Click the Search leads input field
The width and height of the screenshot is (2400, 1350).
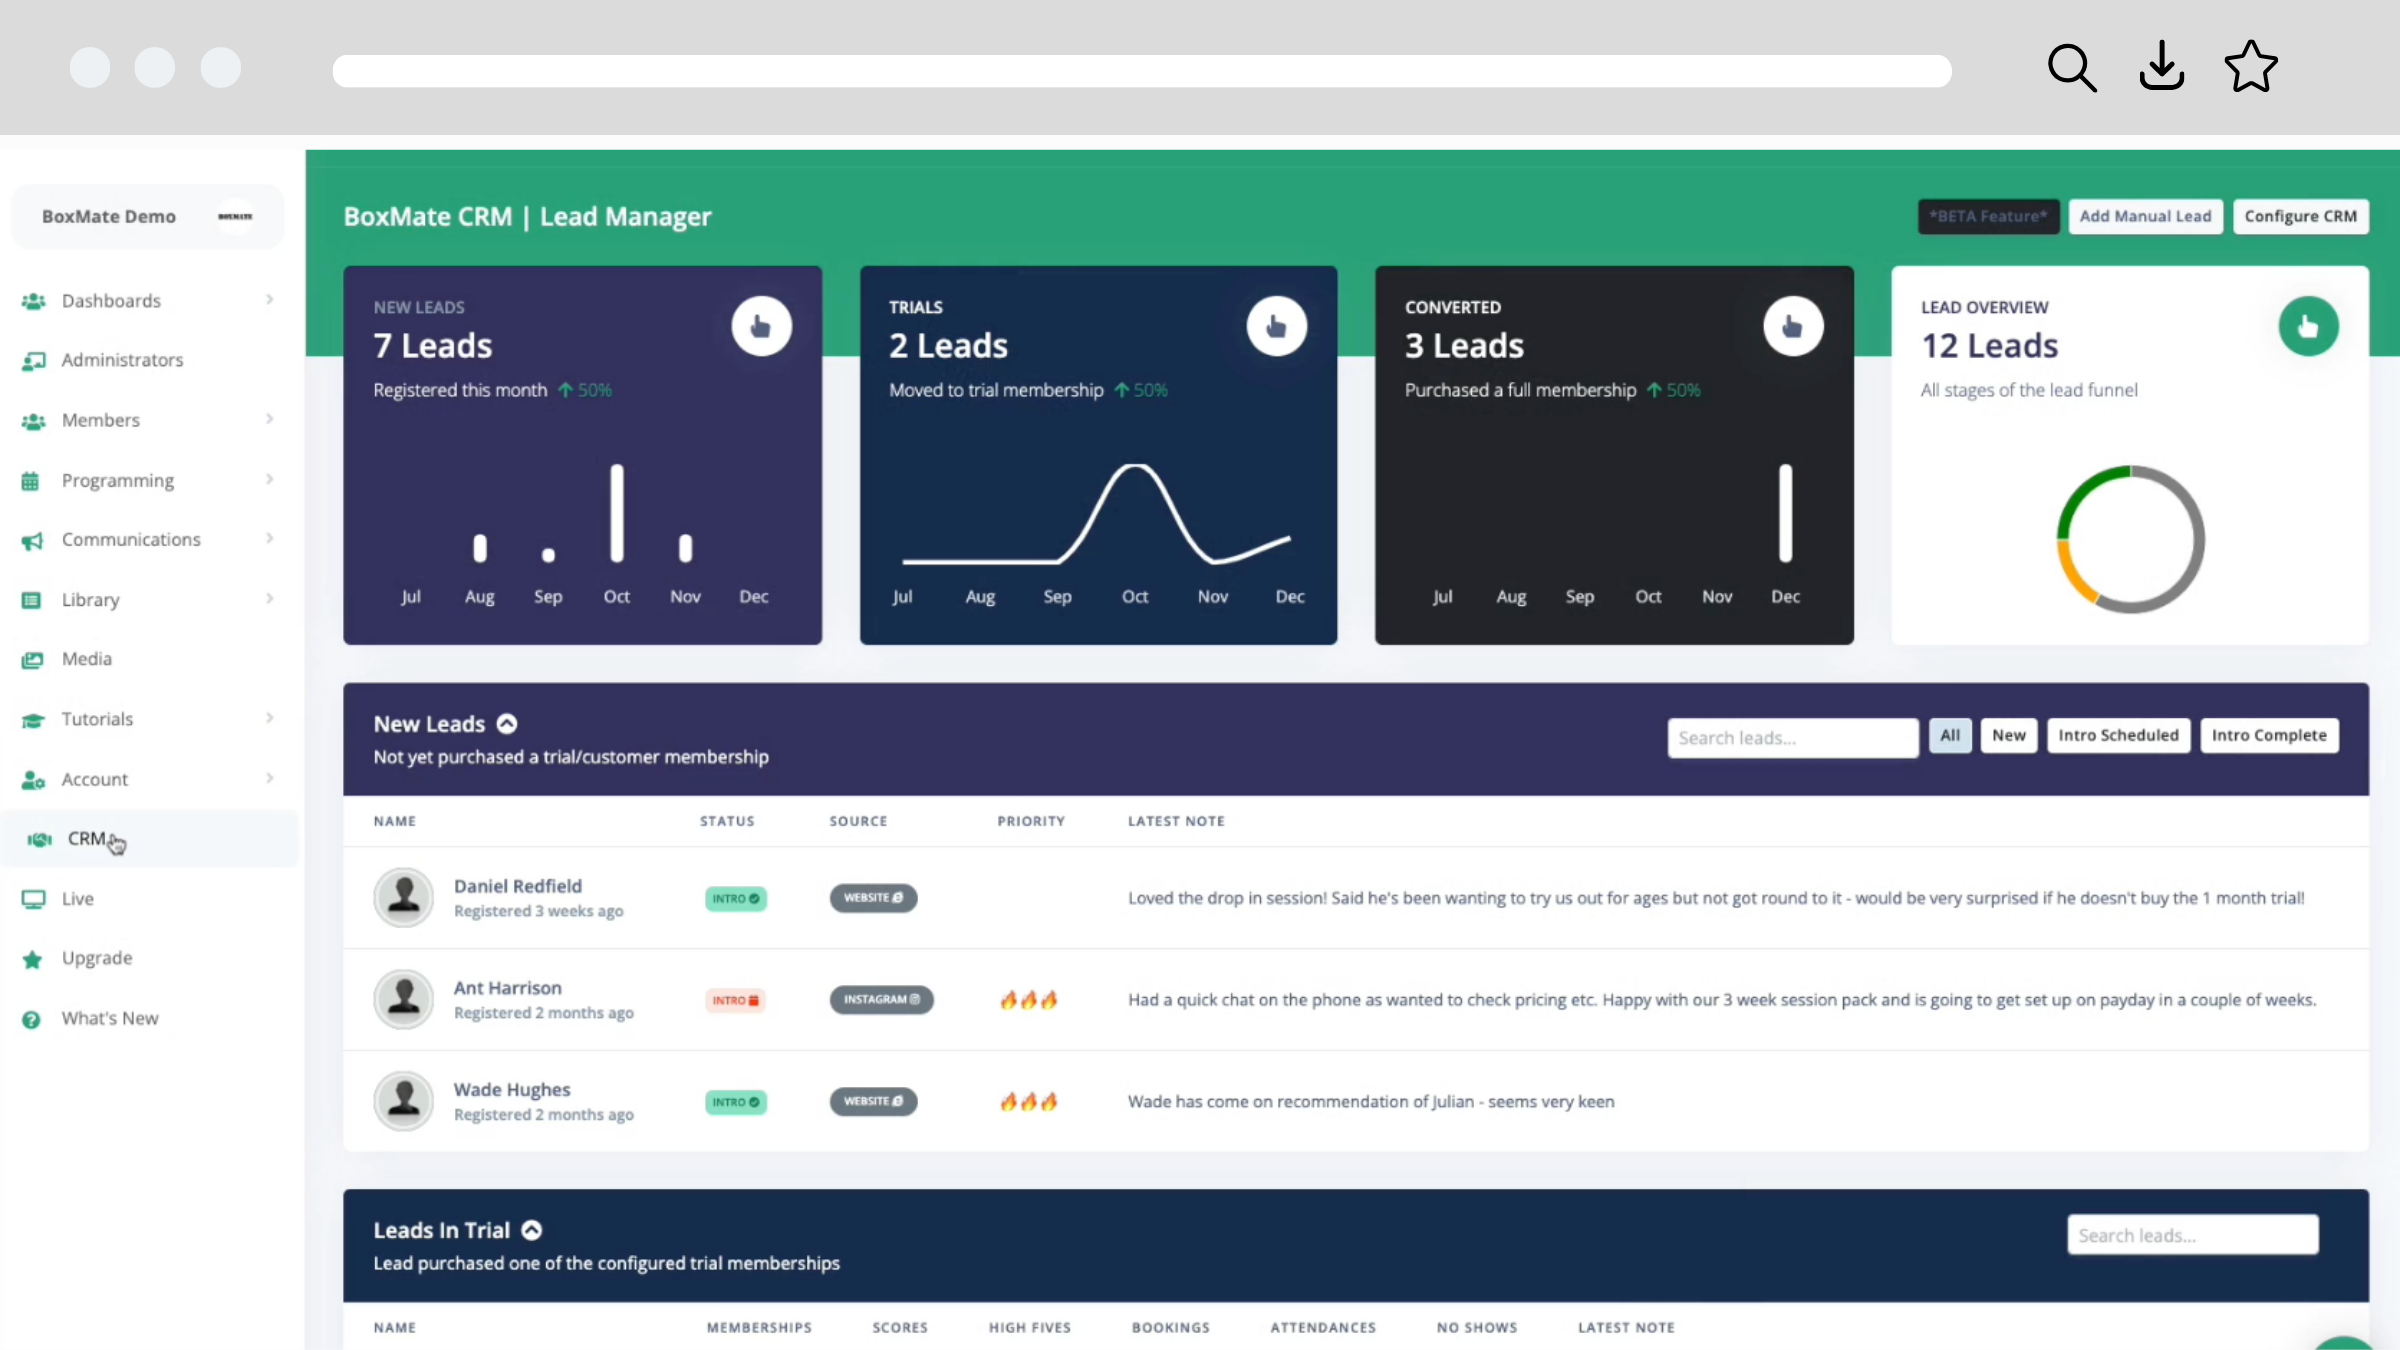(1792, 737)
